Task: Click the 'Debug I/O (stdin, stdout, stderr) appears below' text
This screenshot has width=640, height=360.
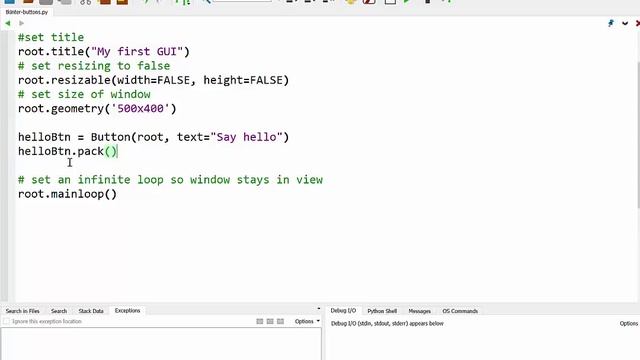Action: click(x=387, y=323)
